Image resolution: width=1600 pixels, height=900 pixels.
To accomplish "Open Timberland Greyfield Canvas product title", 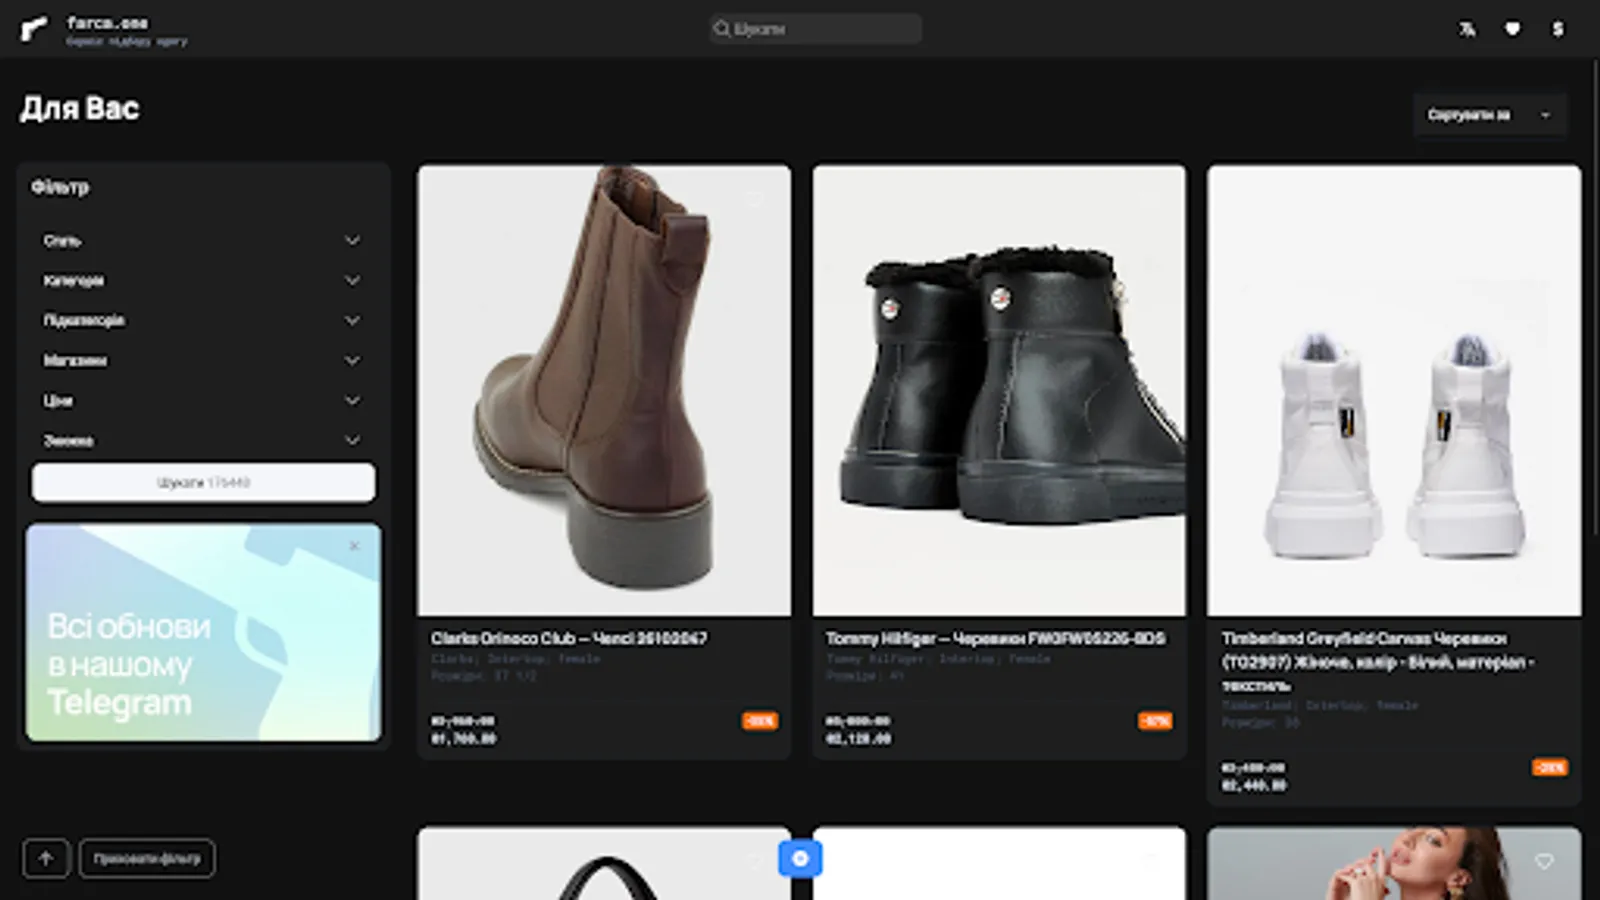I will (1378, 661).
